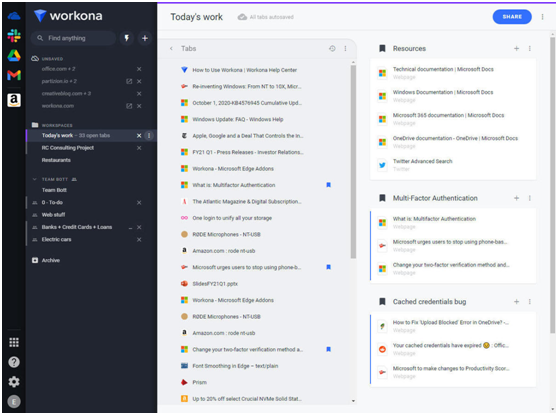Open Technical documentation Microsoft Docs resource

[x=443, y=69]
